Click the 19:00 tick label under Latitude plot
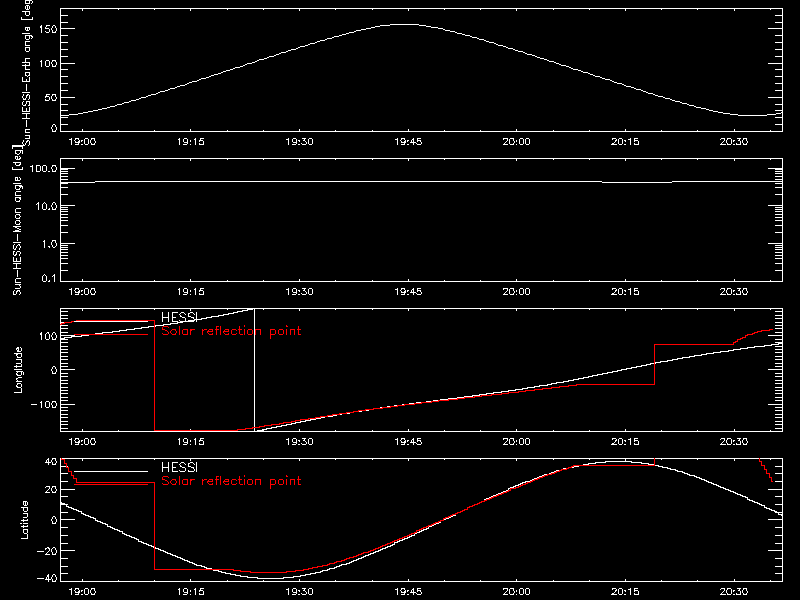 click(x=82, y=592)
